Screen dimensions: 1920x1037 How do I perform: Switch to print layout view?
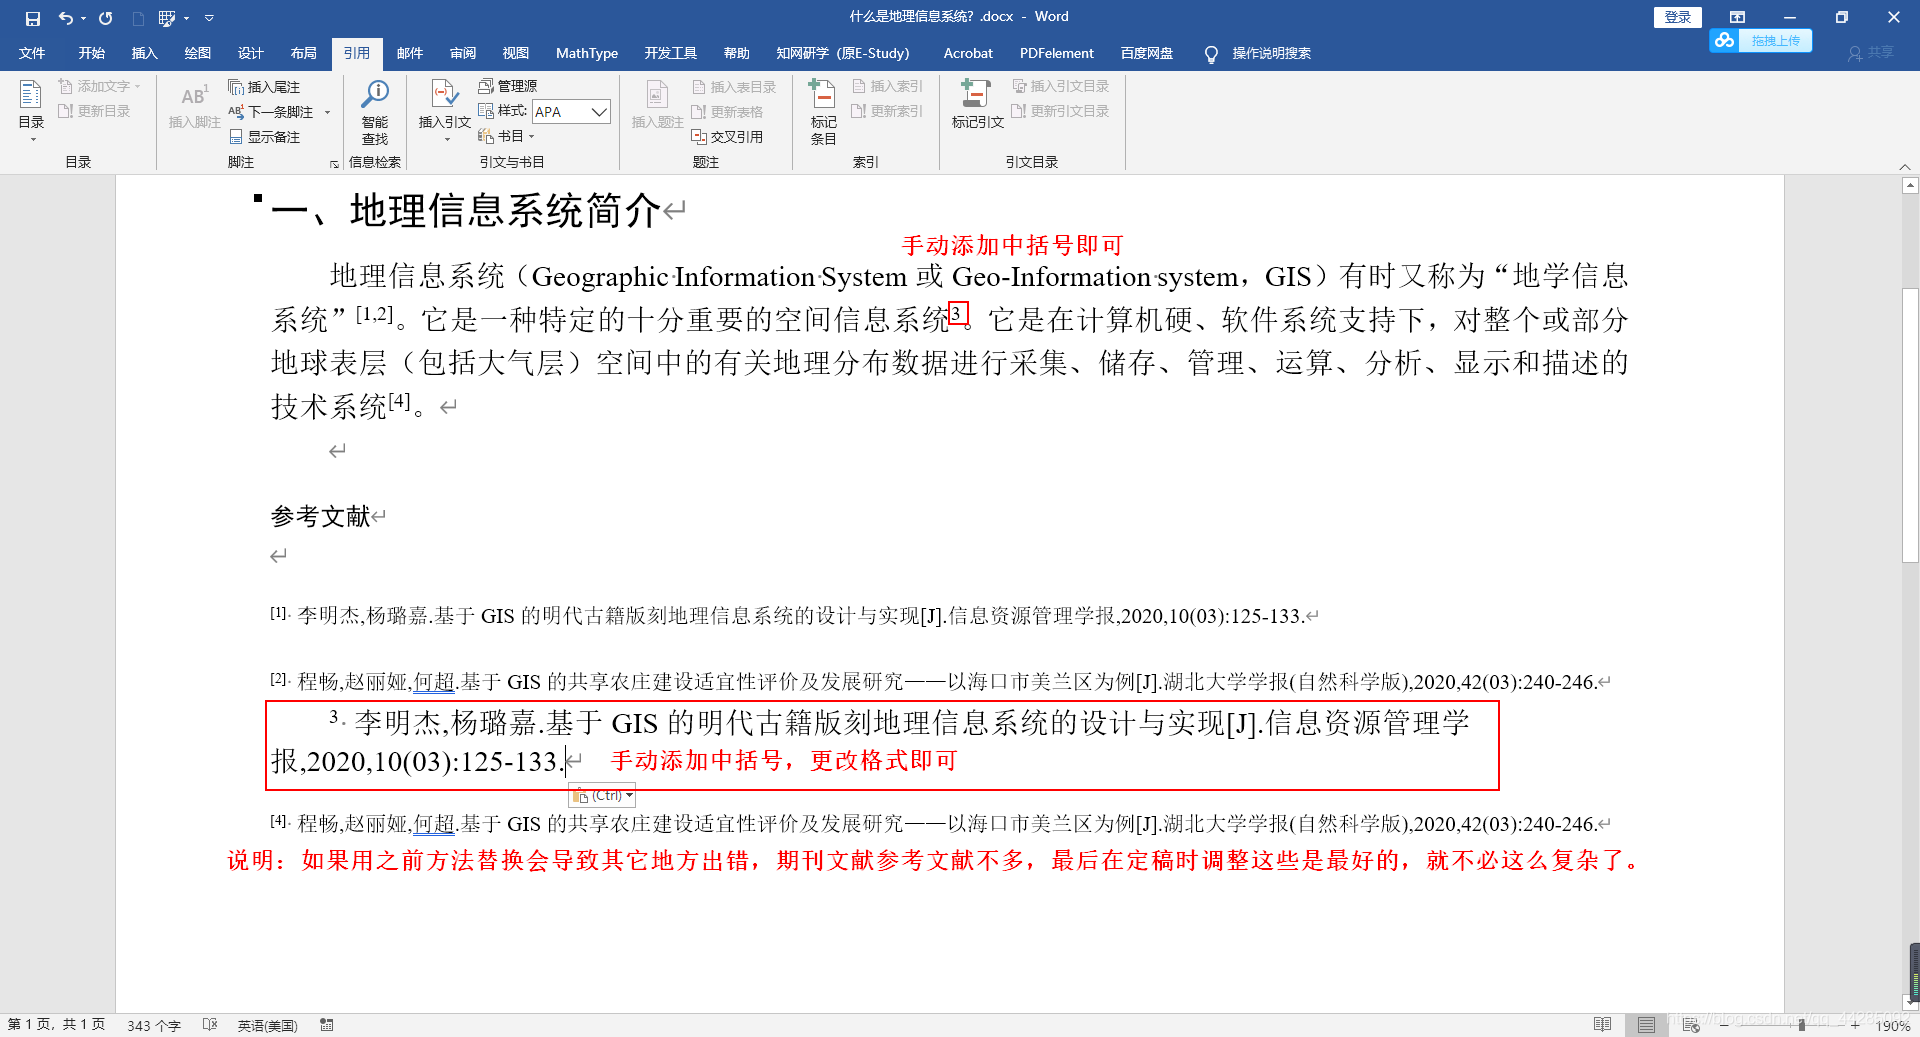click(1646, 1025)
